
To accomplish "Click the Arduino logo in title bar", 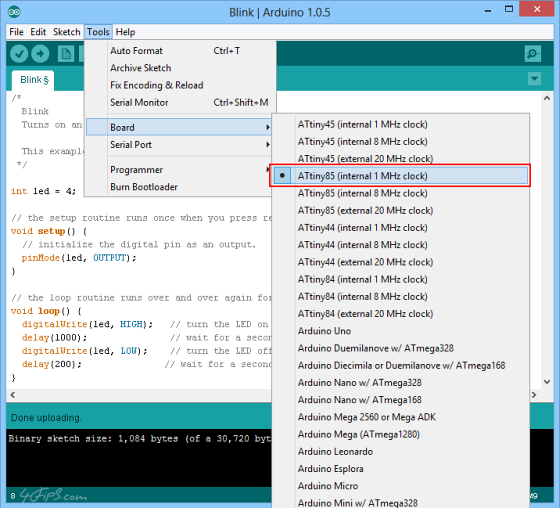I will [x=14, y=12].
